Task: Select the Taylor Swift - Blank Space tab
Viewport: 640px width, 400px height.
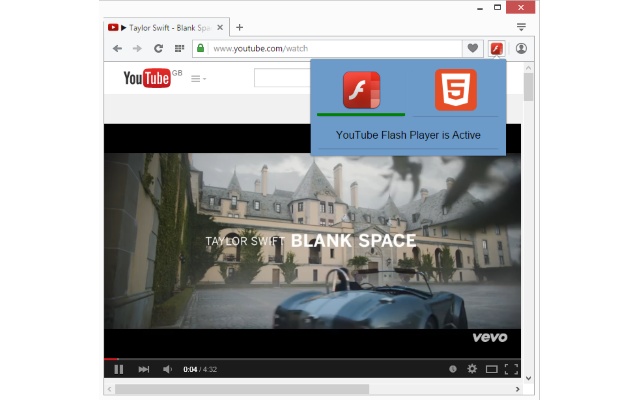Action: 167,27
